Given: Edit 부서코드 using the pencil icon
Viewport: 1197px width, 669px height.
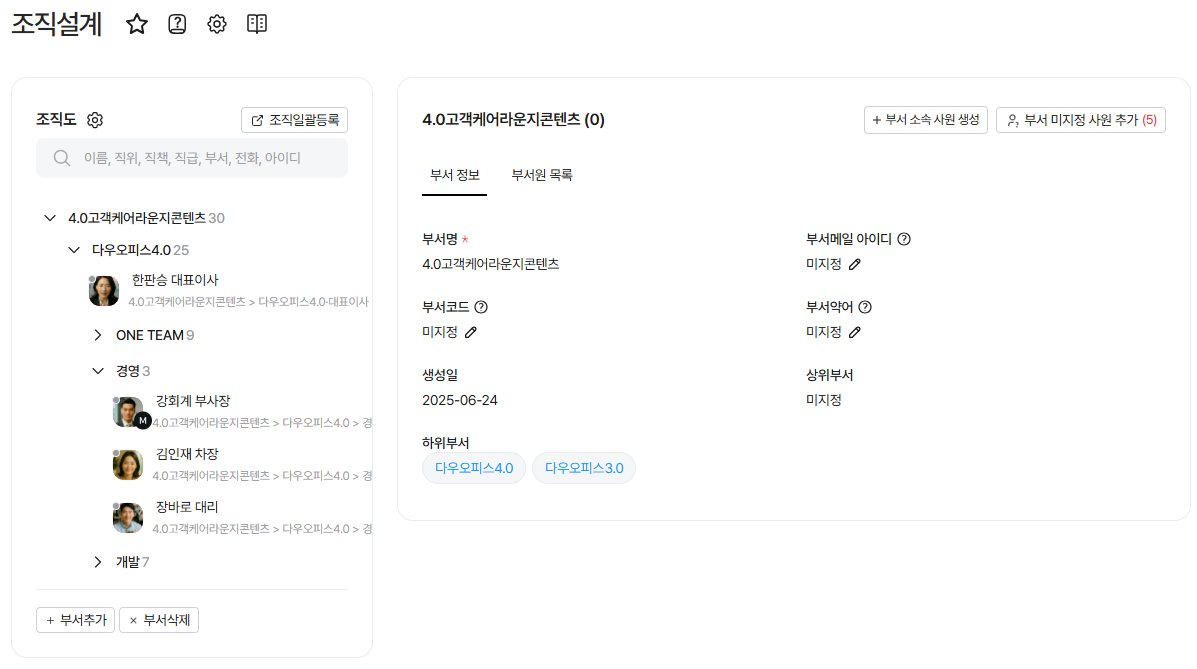Looking at the screenshot, I should tap(471, 332).
